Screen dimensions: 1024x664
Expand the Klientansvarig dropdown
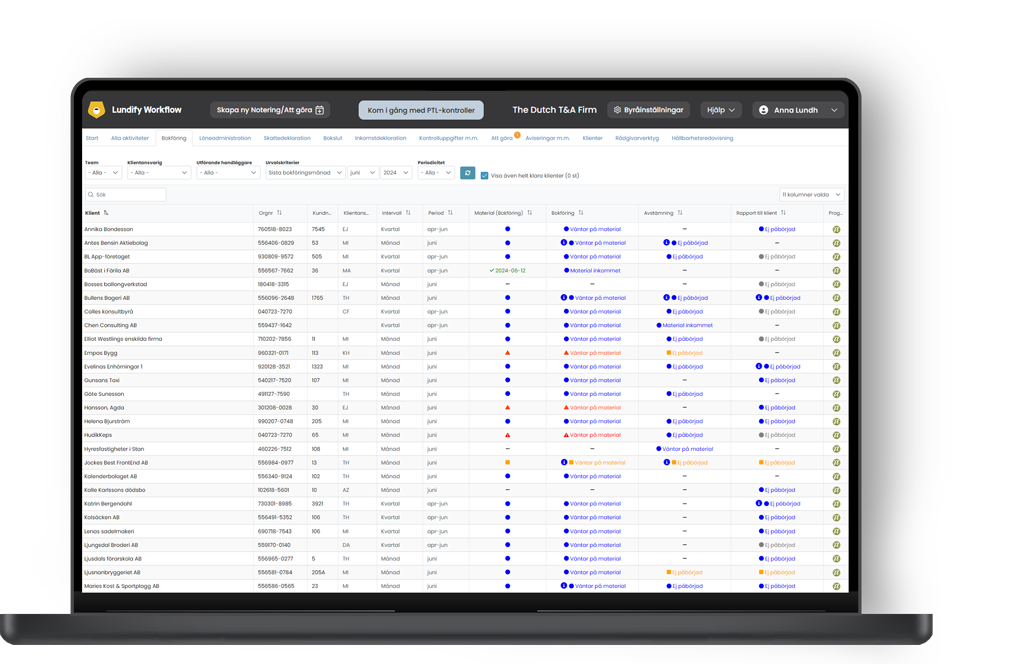pyautogui.click(x=158, y=173)
